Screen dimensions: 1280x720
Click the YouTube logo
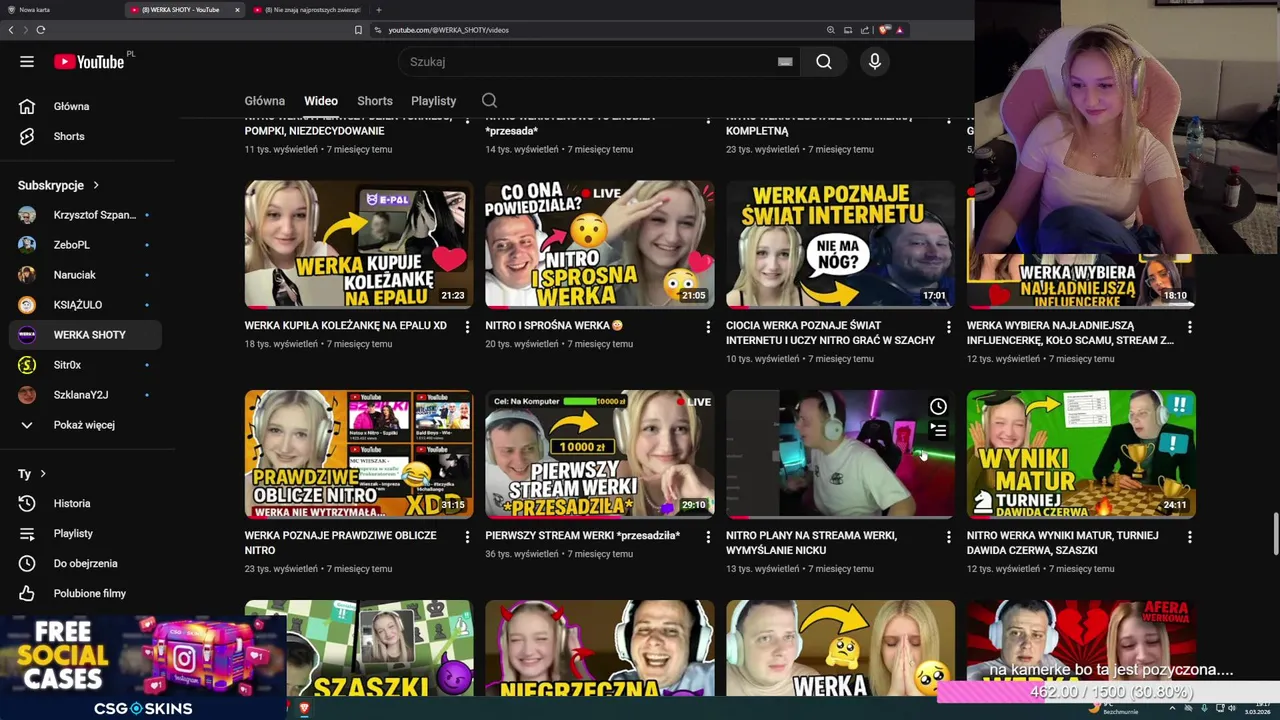[89, 62]
